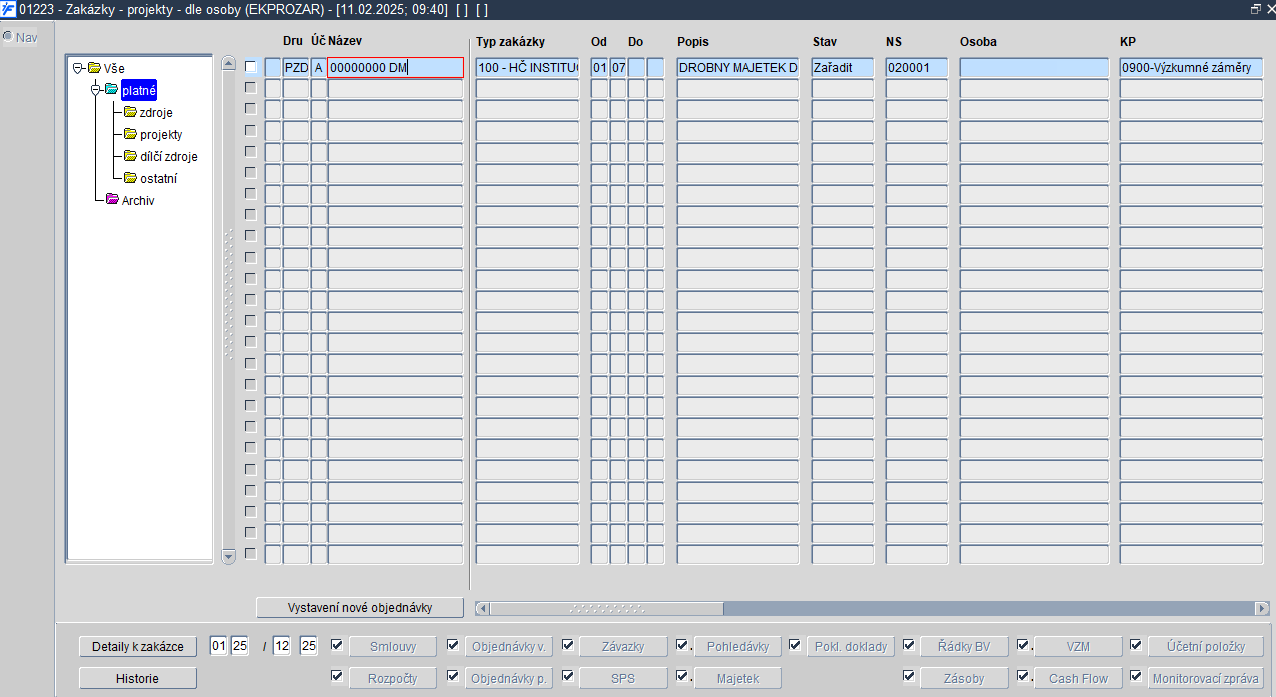1276x697 pixels.
Task: Click the Zásoby button
Action: (x=964, y=678)
